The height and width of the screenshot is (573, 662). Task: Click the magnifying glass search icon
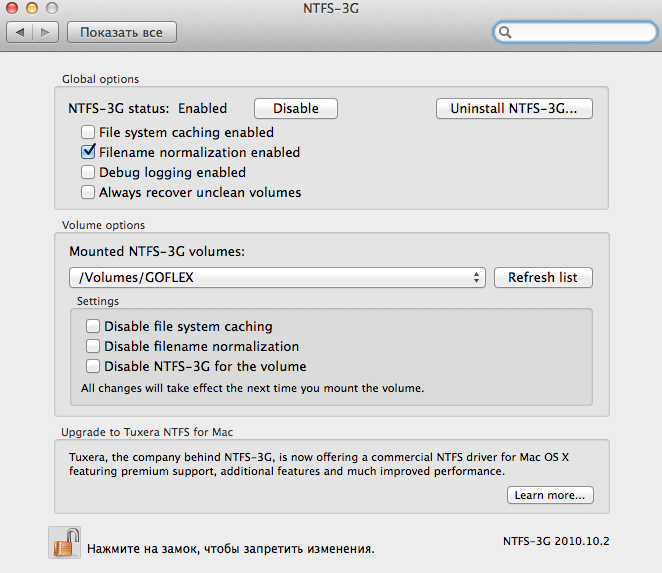505,32
